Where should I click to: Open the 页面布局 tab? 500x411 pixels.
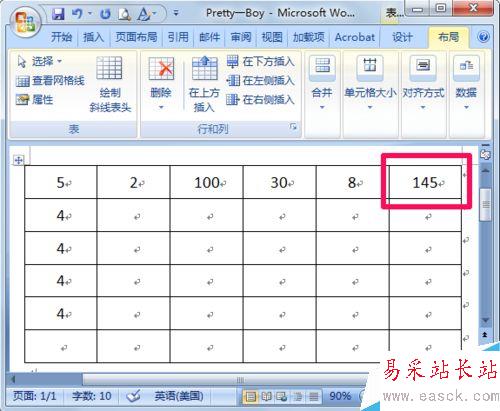point(136,37)
